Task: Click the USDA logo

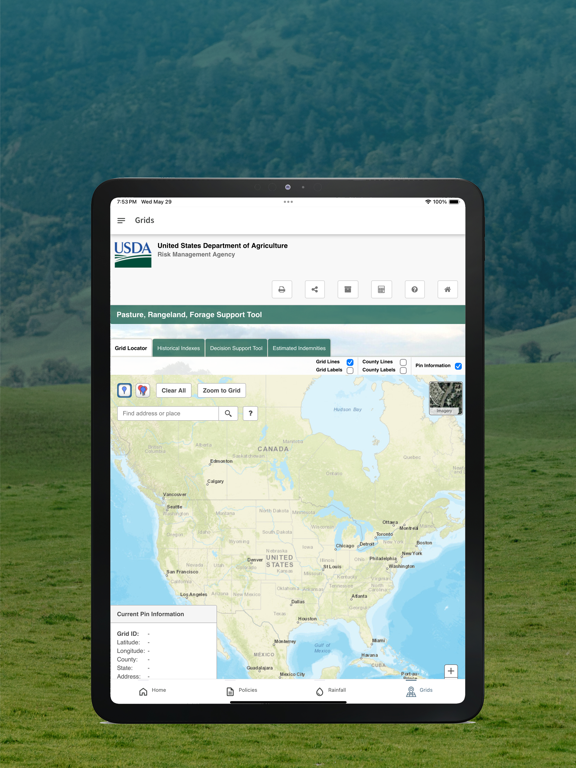Action: click(133, 254)
